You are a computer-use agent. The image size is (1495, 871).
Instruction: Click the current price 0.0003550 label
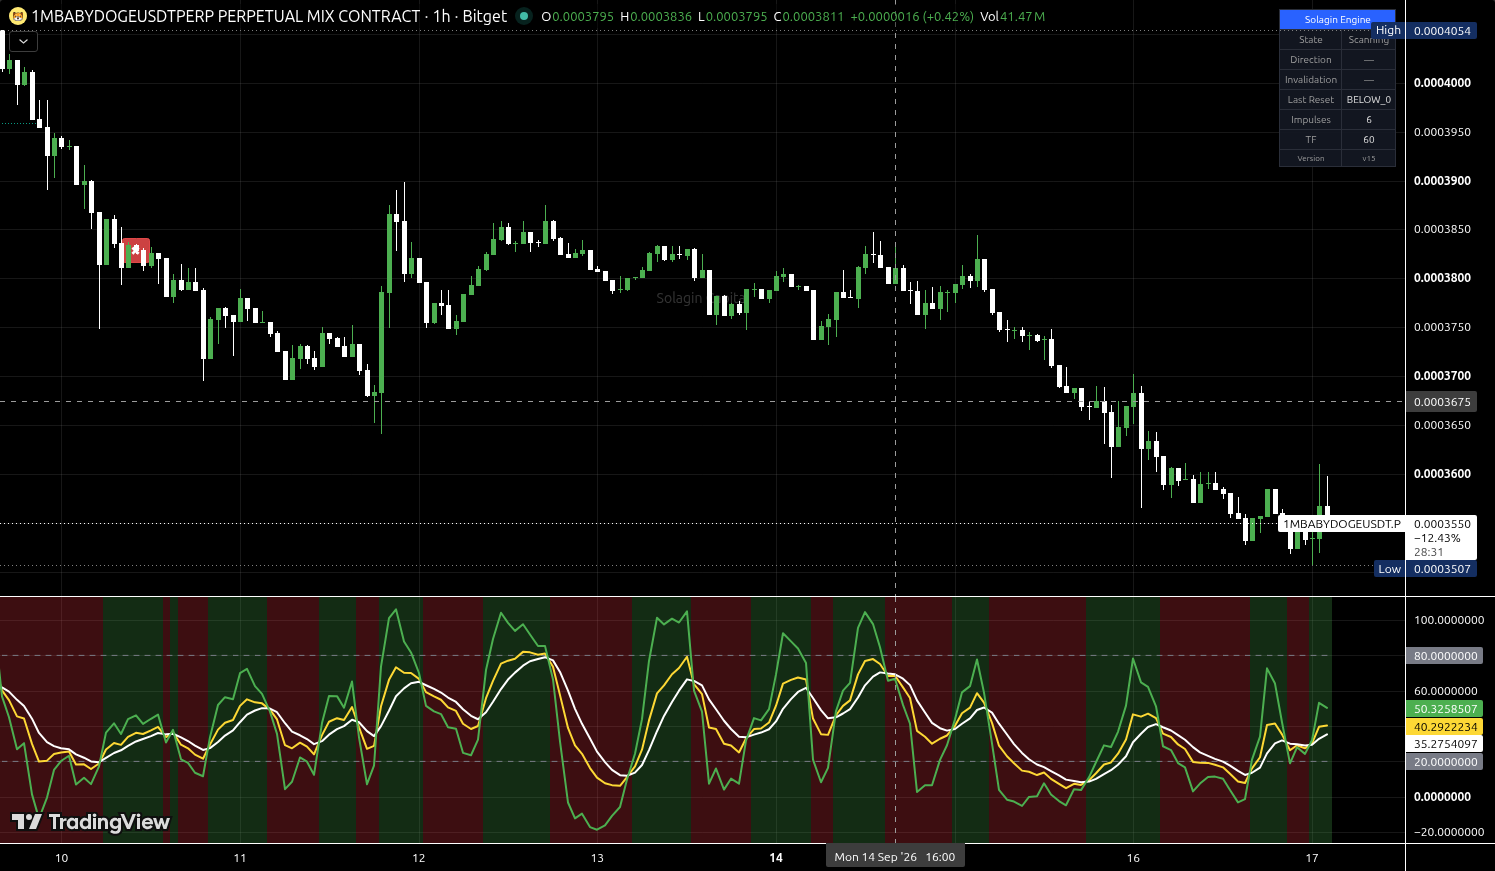1442,524
